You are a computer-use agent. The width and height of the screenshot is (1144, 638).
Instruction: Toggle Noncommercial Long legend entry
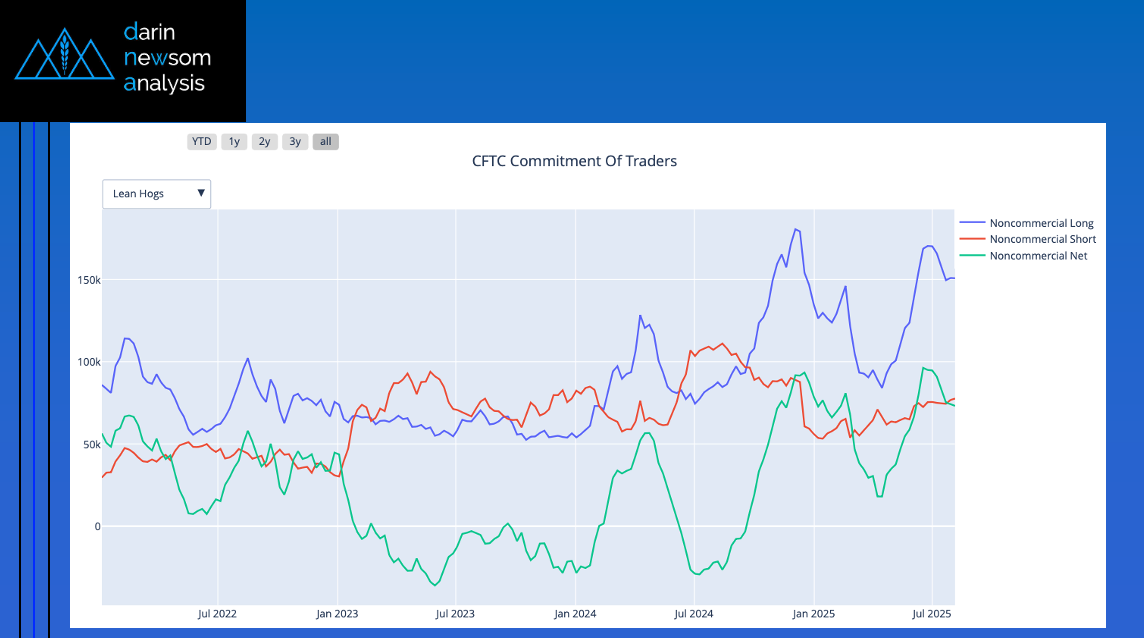1041,223
